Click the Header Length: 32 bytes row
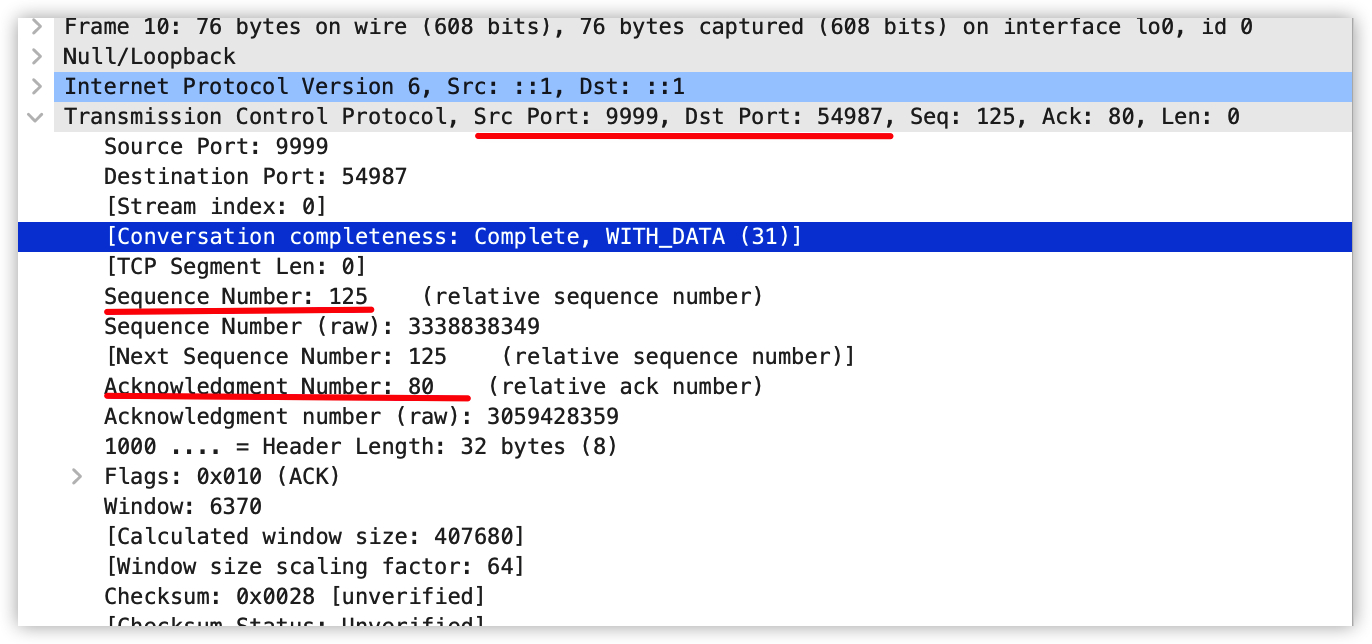The image size is (1372, 644). (x=360, y=447)
